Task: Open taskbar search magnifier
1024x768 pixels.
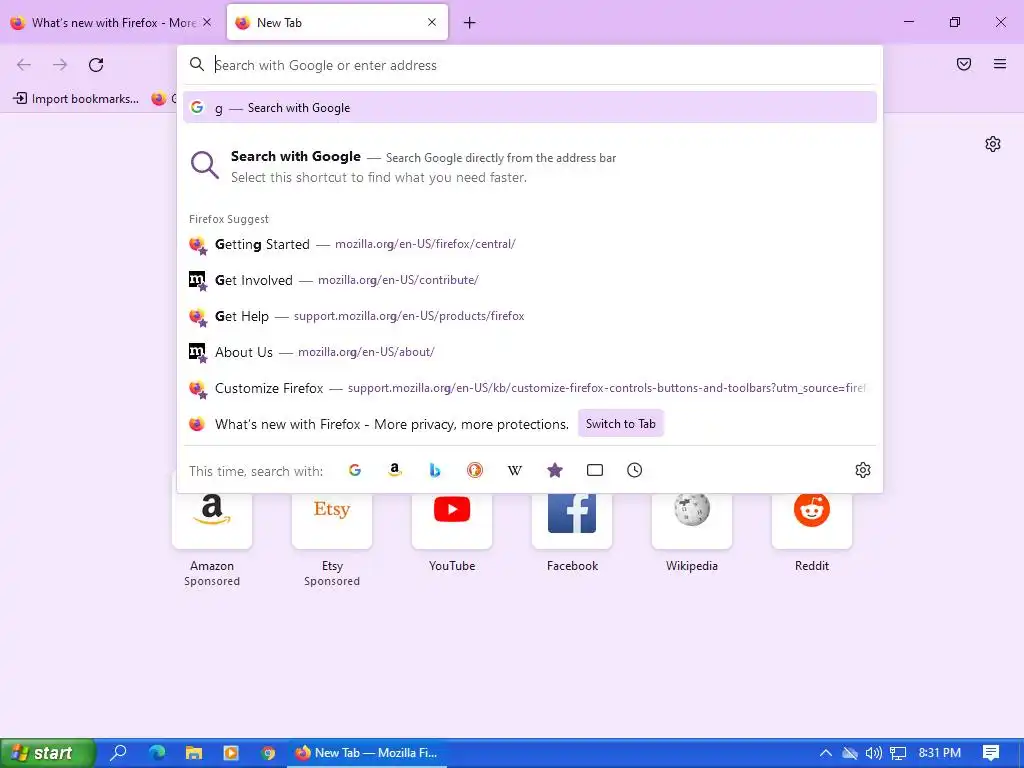Action: click(x=118, y=753)
